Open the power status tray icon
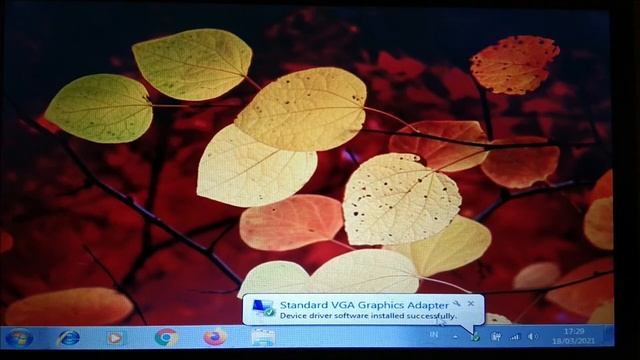 click(x=496, y=336)
